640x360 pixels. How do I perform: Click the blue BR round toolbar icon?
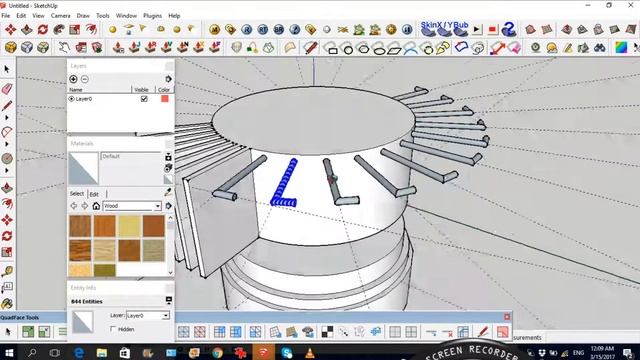[278, 29]
